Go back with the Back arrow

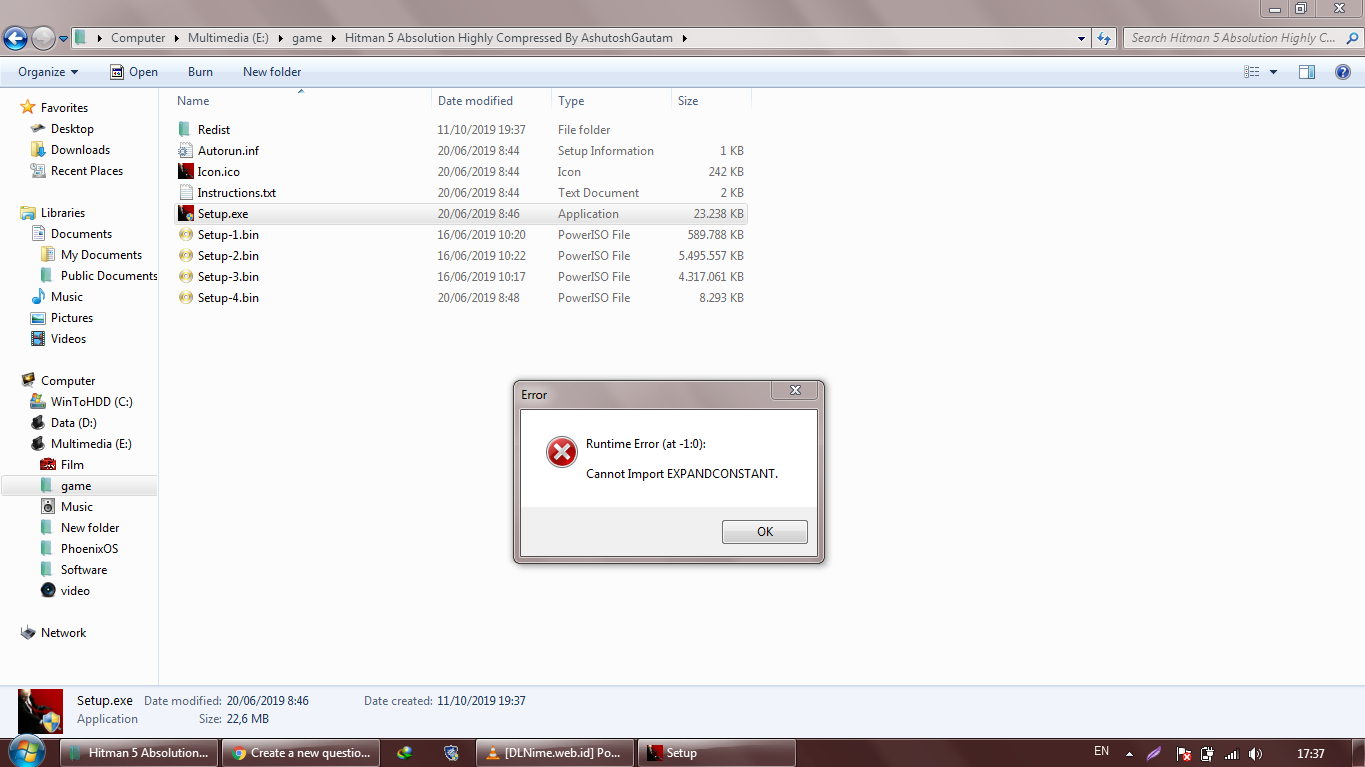(x=15, y=39)
